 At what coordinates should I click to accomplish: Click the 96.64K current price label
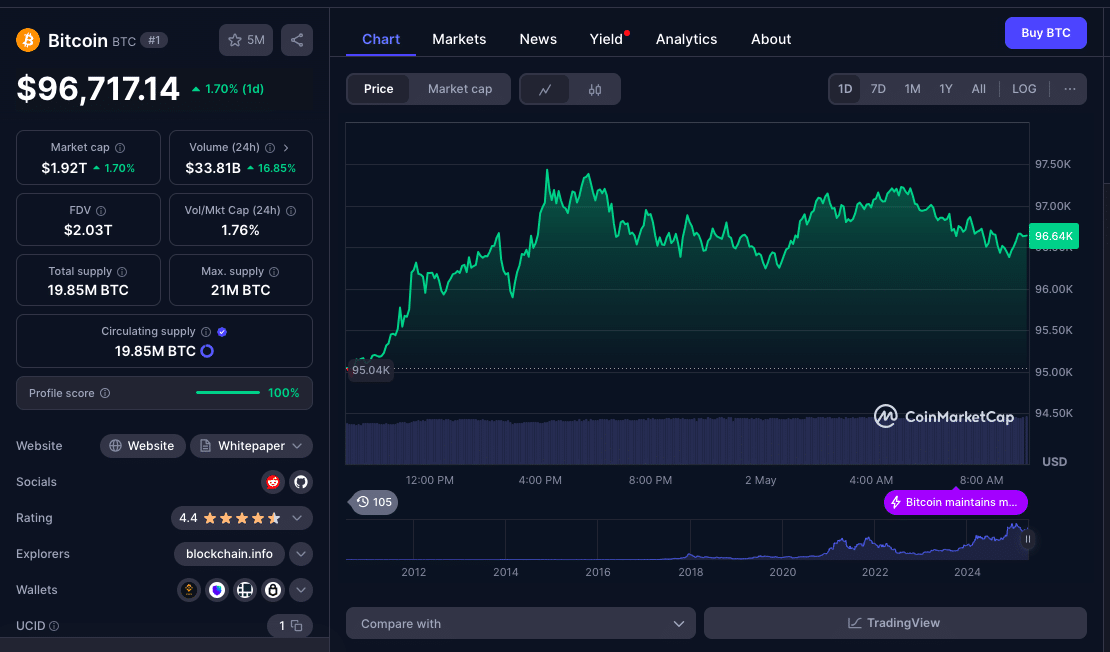[1053, 236]
